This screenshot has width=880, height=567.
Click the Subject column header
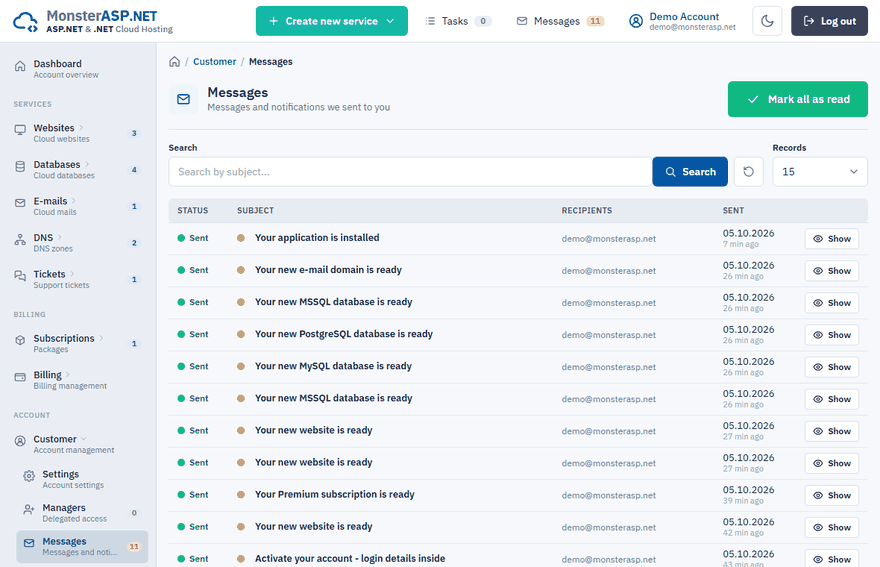255,211
